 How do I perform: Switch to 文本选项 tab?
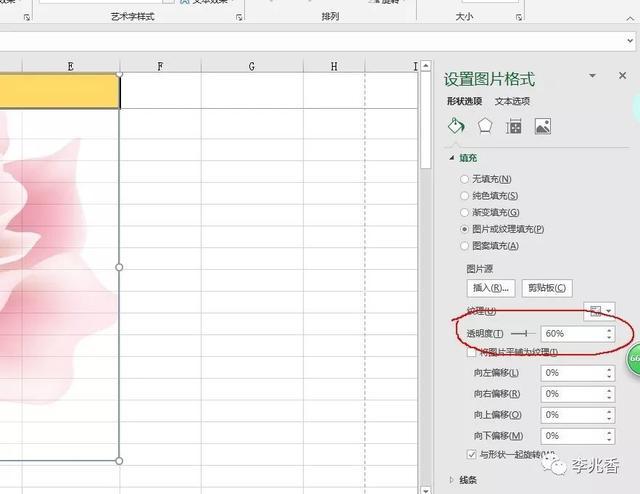click(x=512, y=101)
